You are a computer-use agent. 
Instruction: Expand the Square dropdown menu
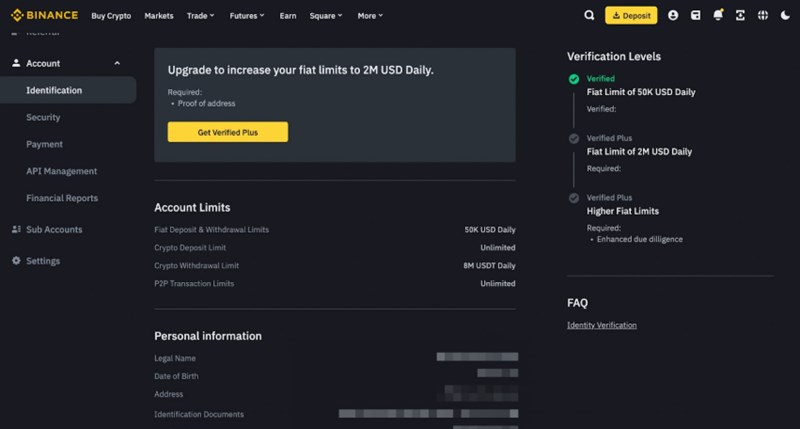(x=326, y=16)
